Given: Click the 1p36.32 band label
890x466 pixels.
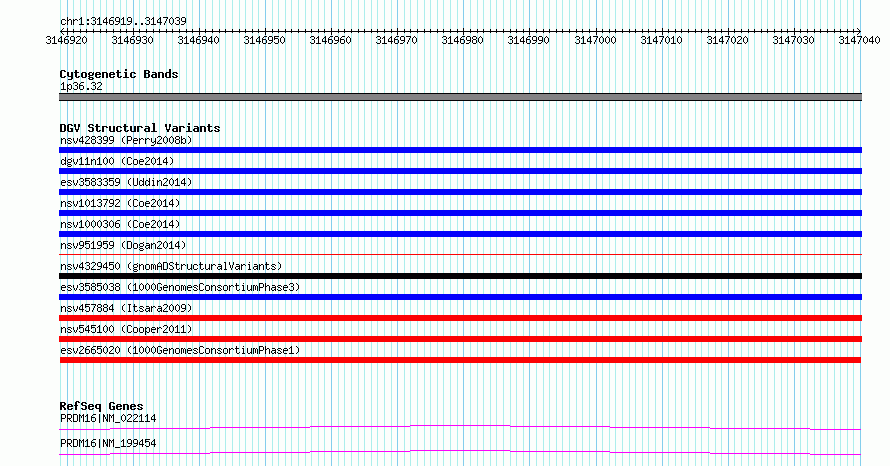Looking at the screenshot, I should coord(81,86).
